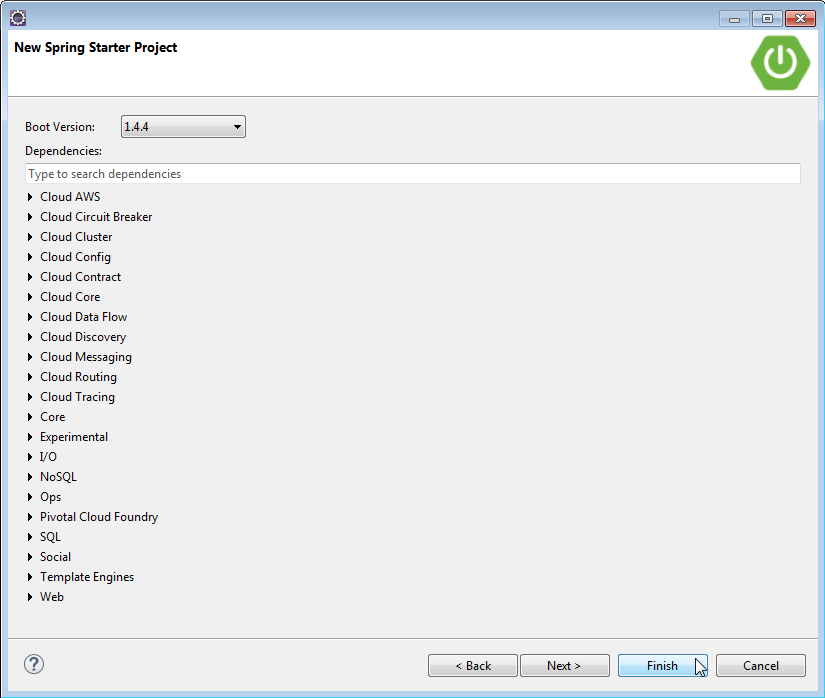Minimize the wizard dialog window
The width and height of the screenshot is (825, 698).
click(735, 19)
